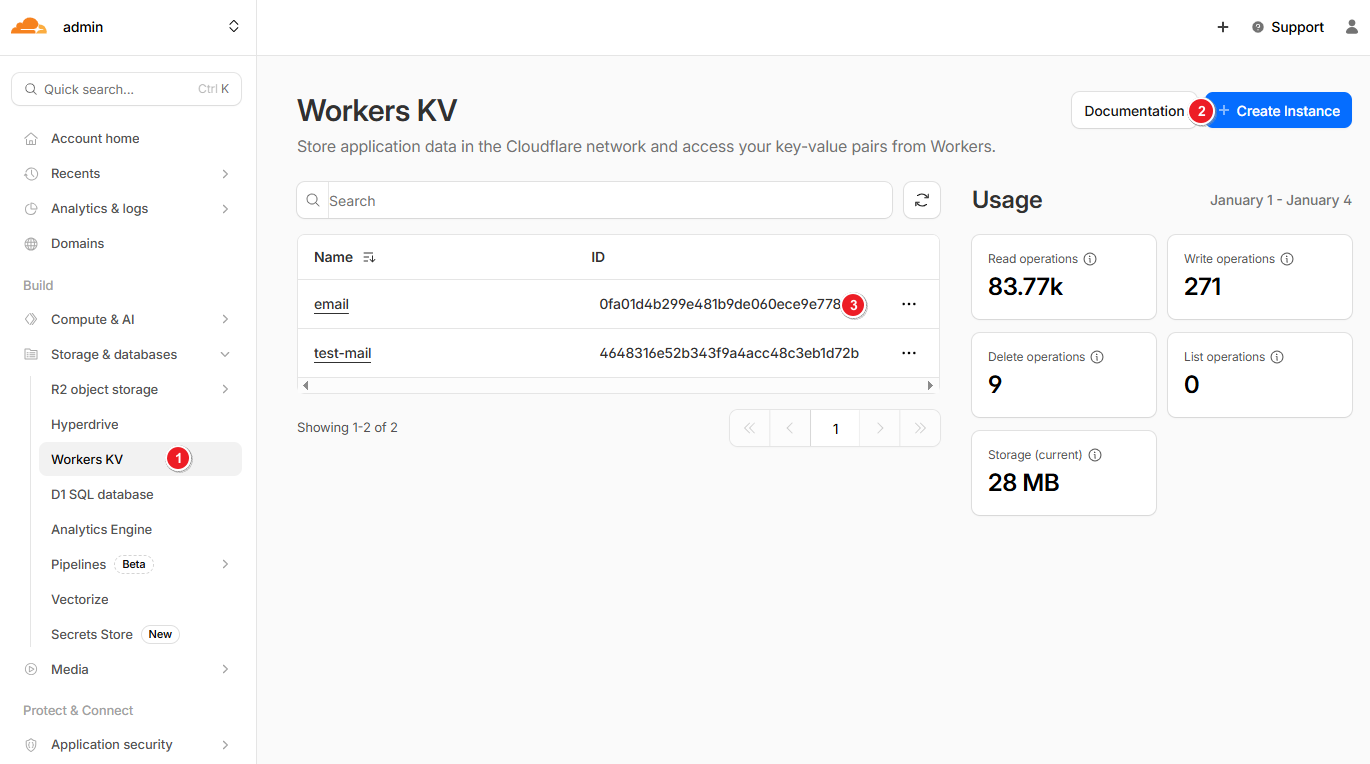This screenshot has height=764, width=1370.
Task: Open D1 SQL database in sidebar
Action: [102, 495]
